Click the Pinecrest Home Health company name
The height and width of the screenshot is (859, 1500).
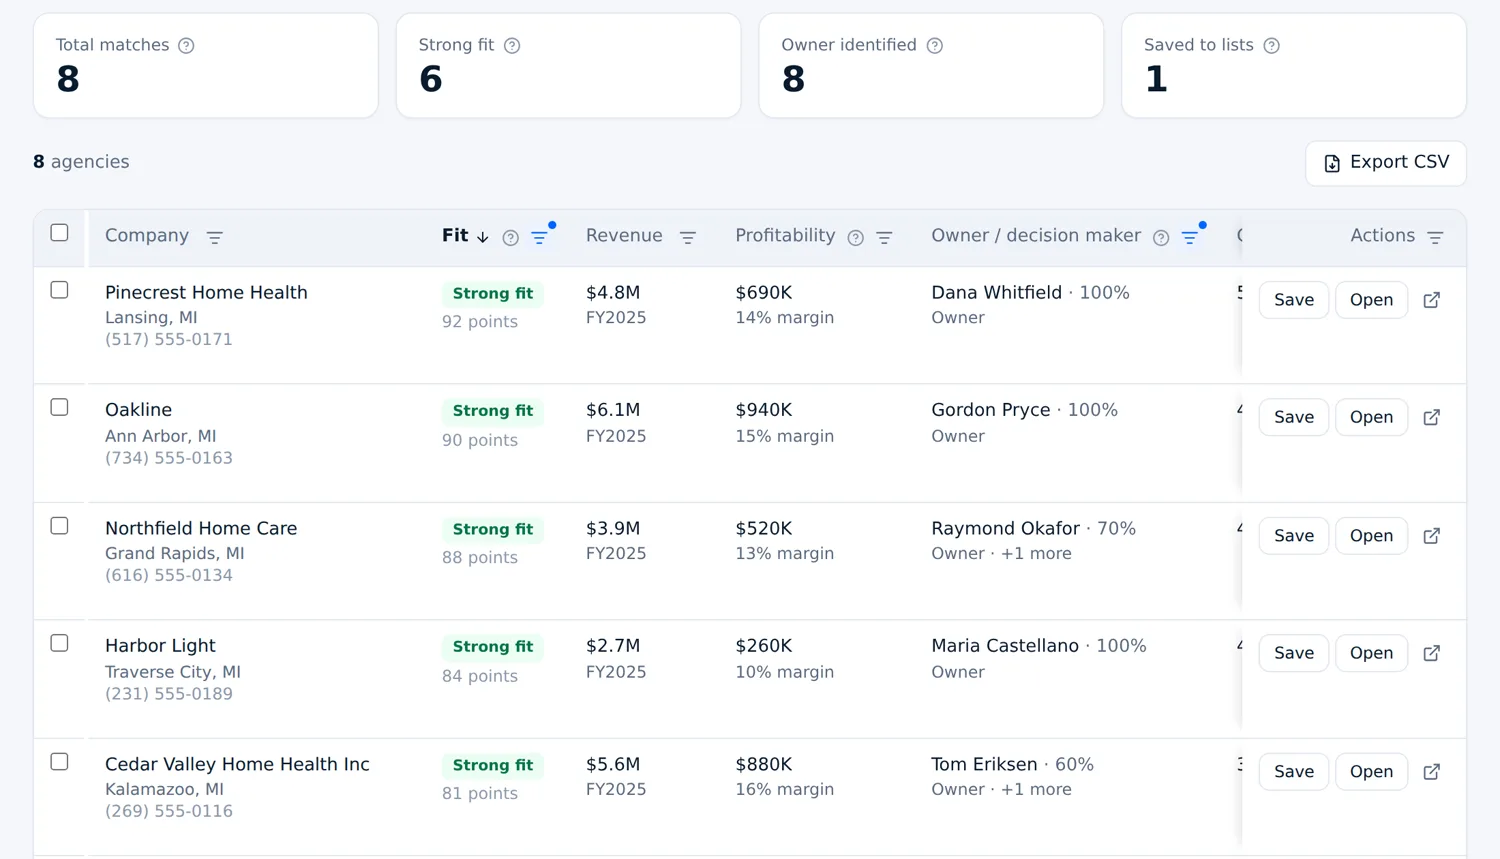206,293
